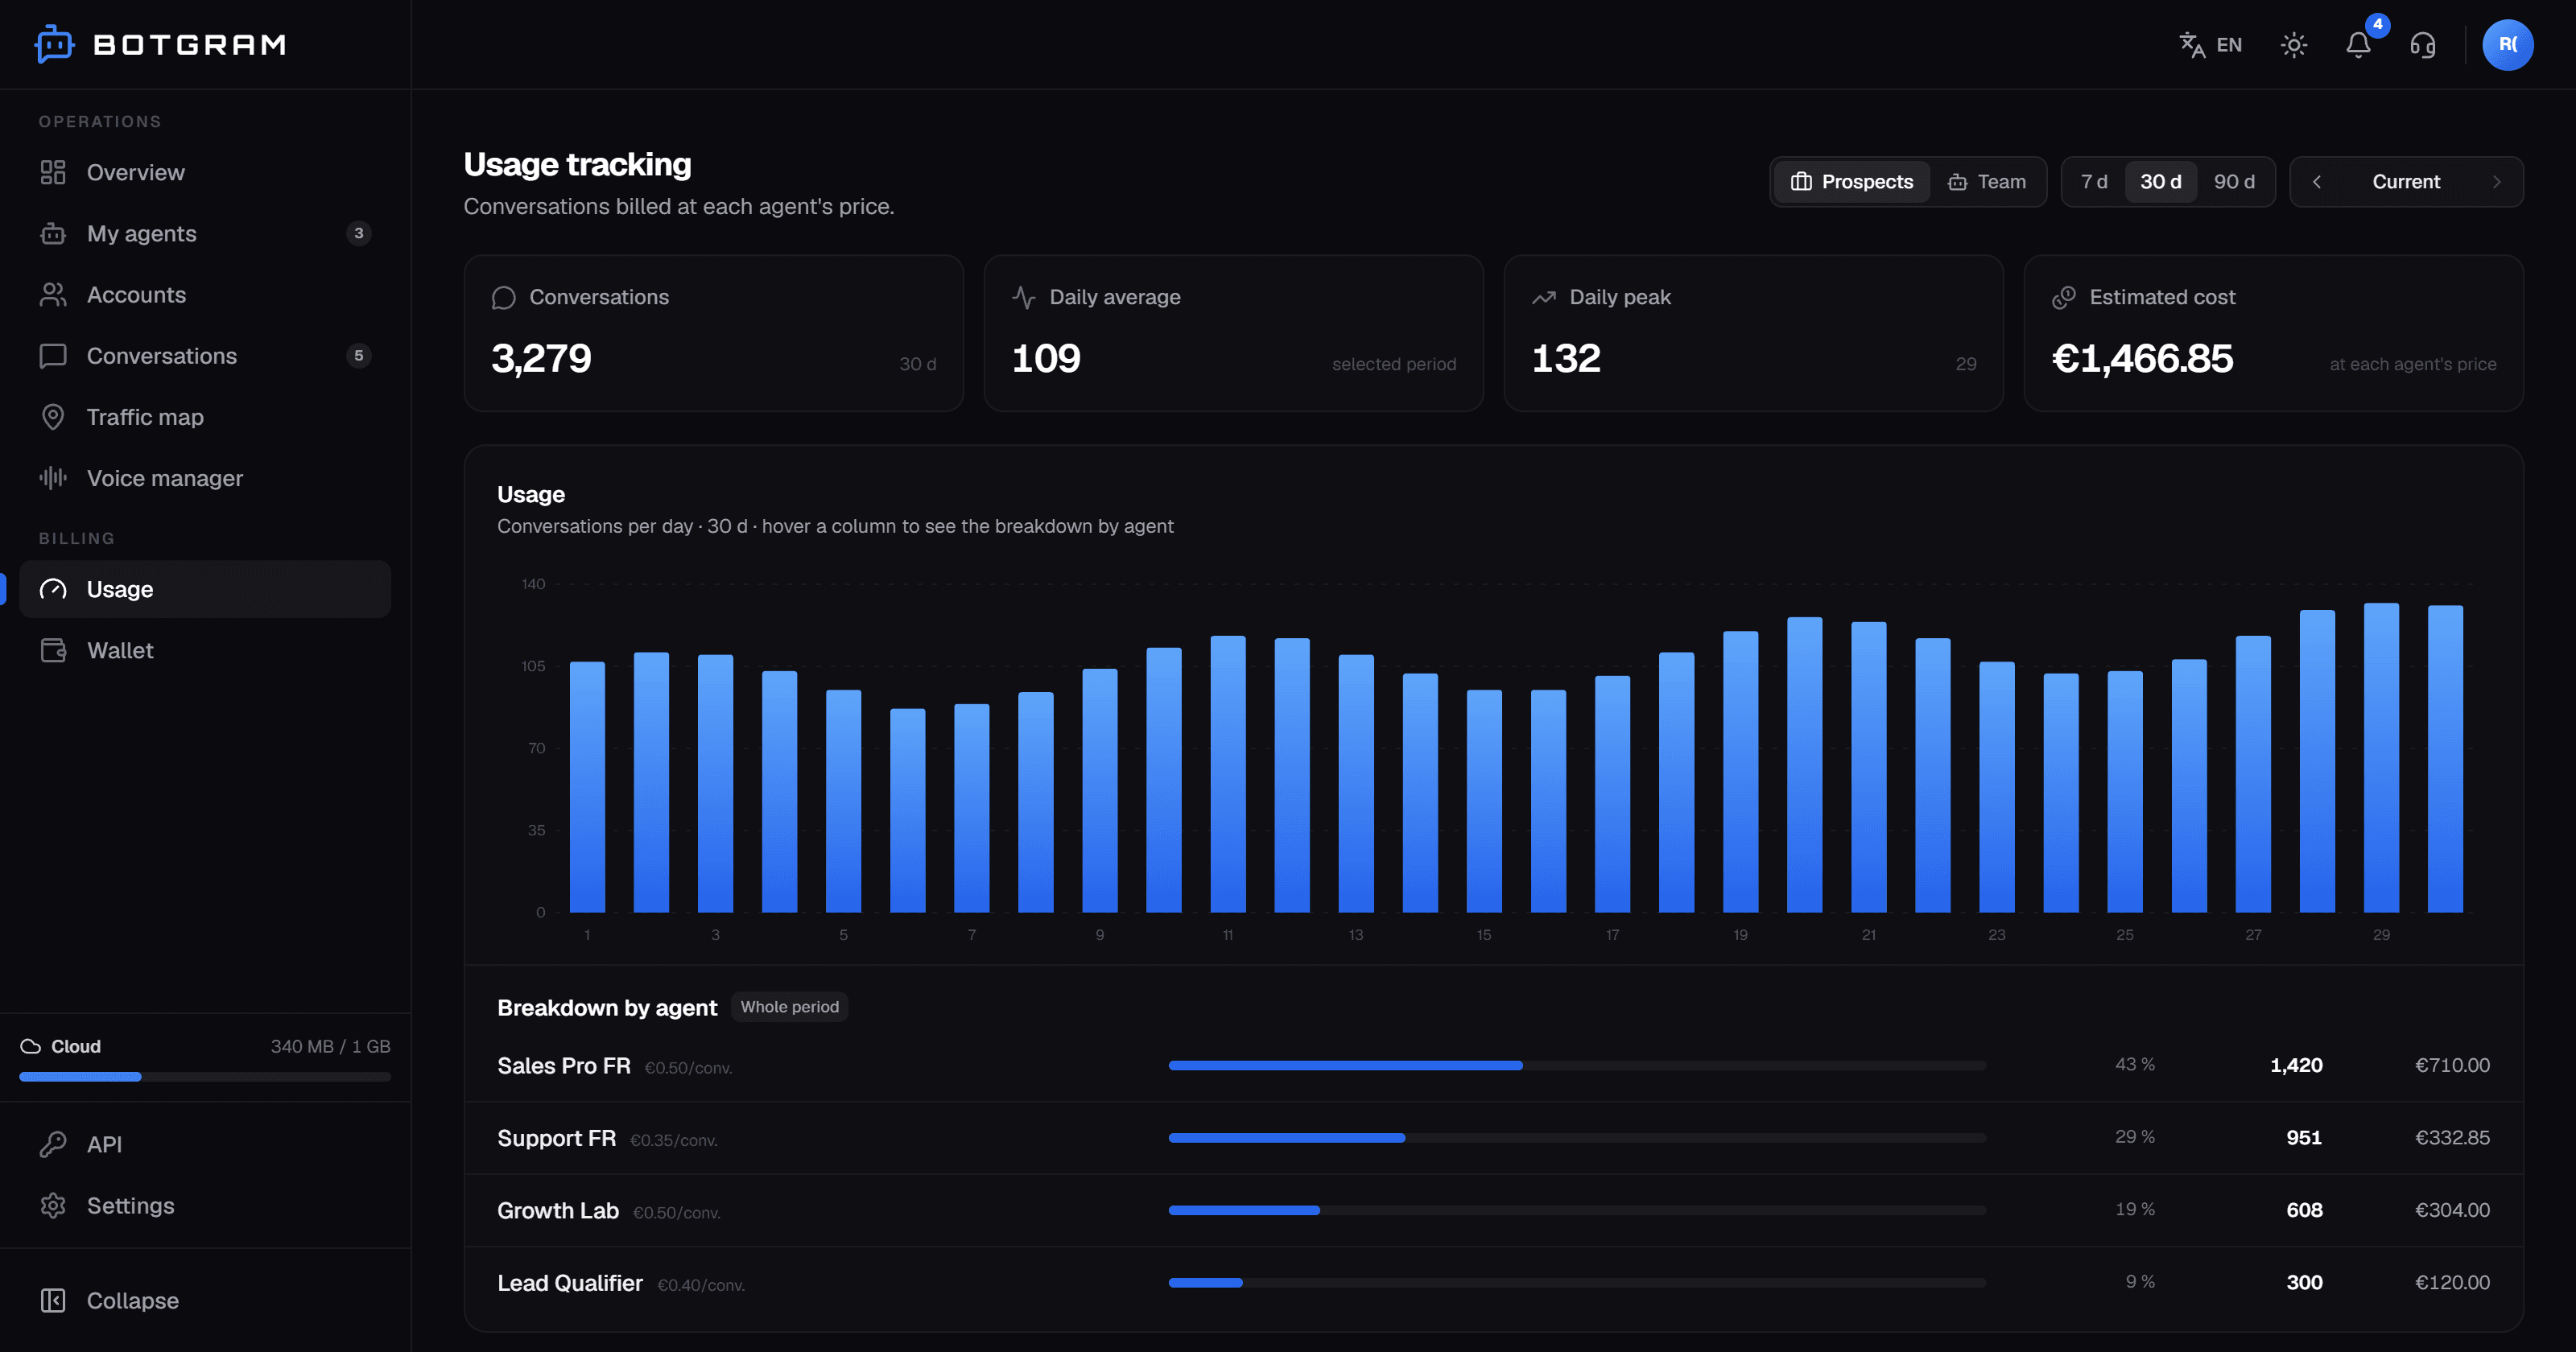Open support headset icon

(x=2423, y=45)
